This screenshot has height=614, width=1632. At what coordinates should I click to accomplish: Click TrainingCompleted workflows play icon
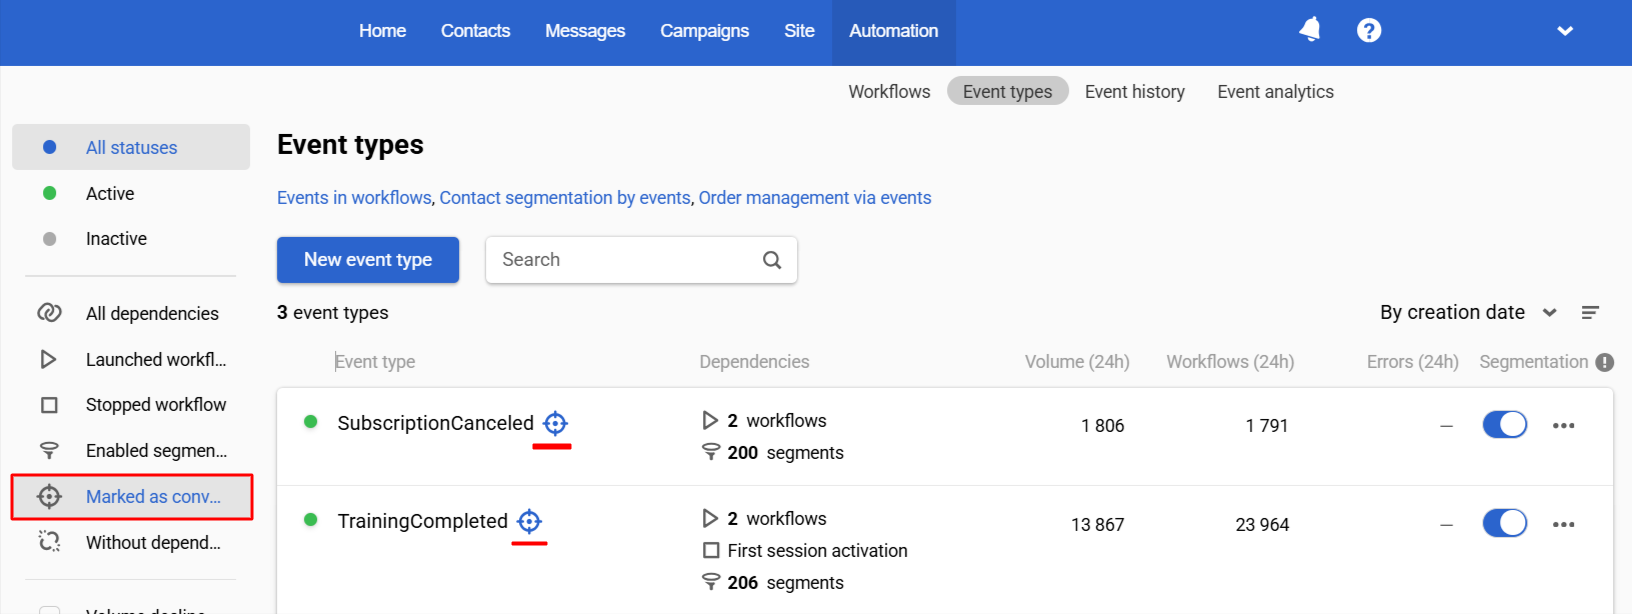click(710, 518)
